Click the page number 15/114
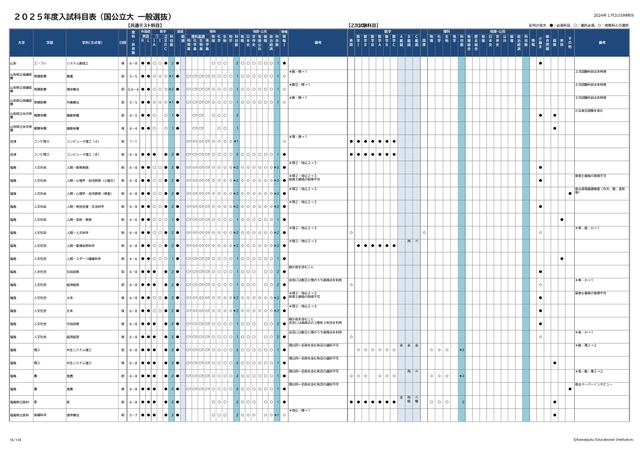644x455 pixels. [x=15, y=437]
